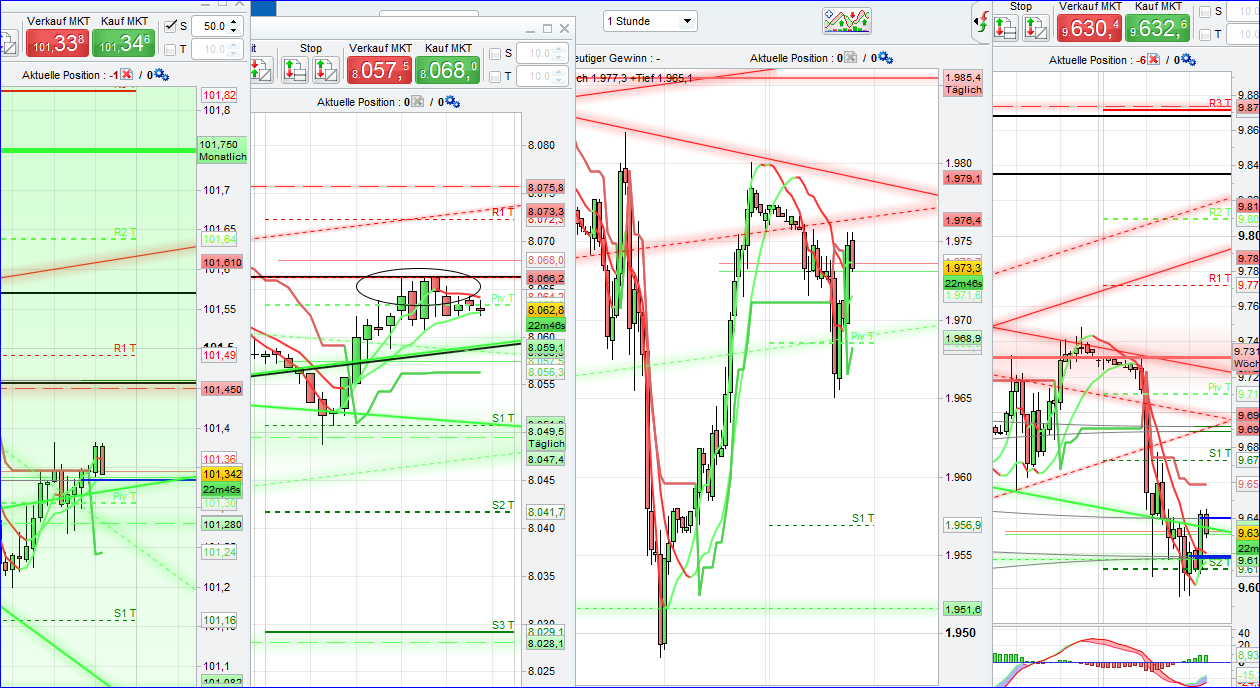Open position settings via gear icon in left panel
This screenshot has width=1260, height=688.
[159, 74]
